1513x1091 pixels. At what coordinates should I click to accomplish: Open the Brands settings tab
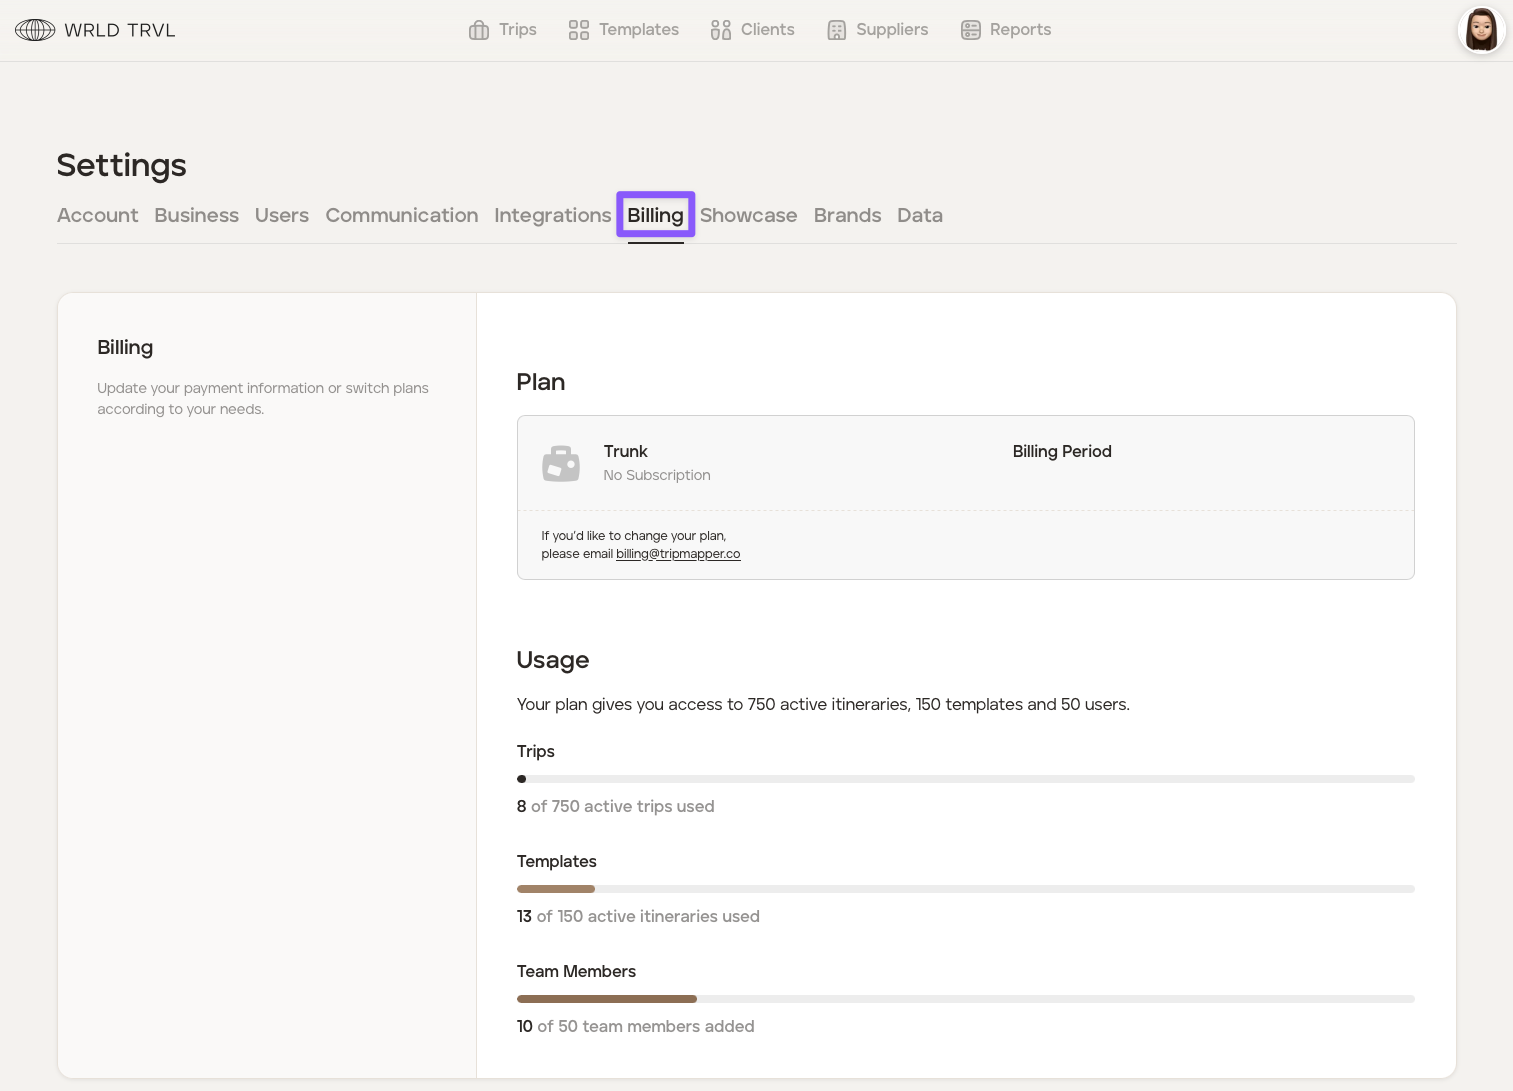click(847, 215)
